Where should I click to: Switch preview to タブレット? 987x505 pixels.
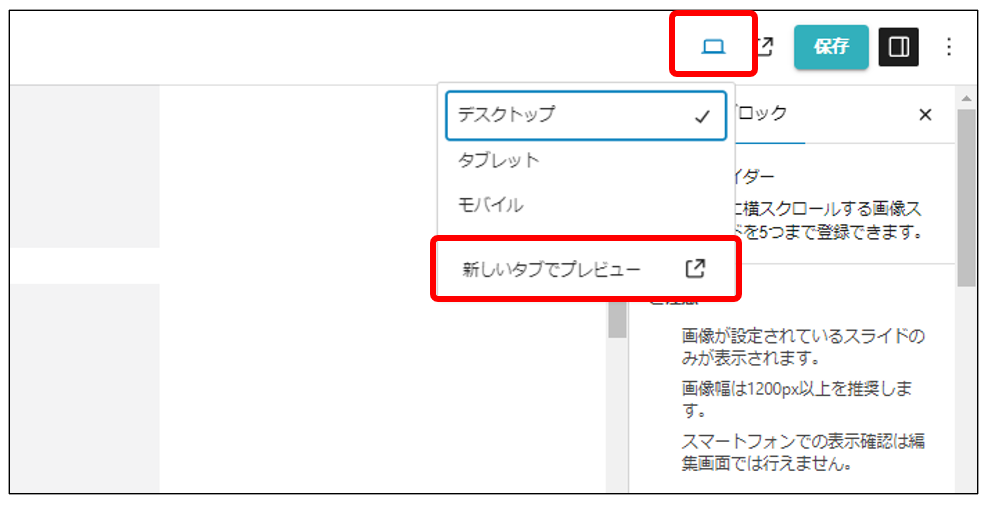pyautogui.click(x=499, y=160)
